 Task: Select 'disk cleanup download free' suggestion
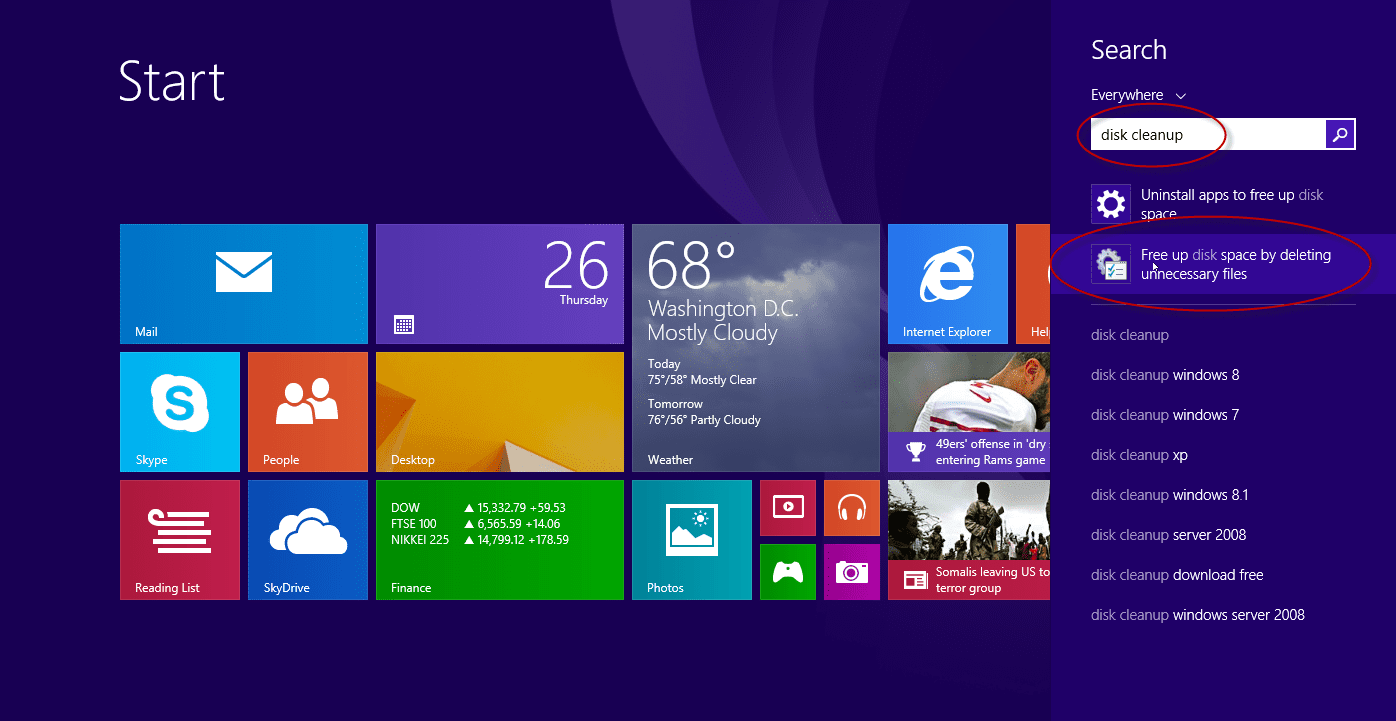coord(1177,575)
